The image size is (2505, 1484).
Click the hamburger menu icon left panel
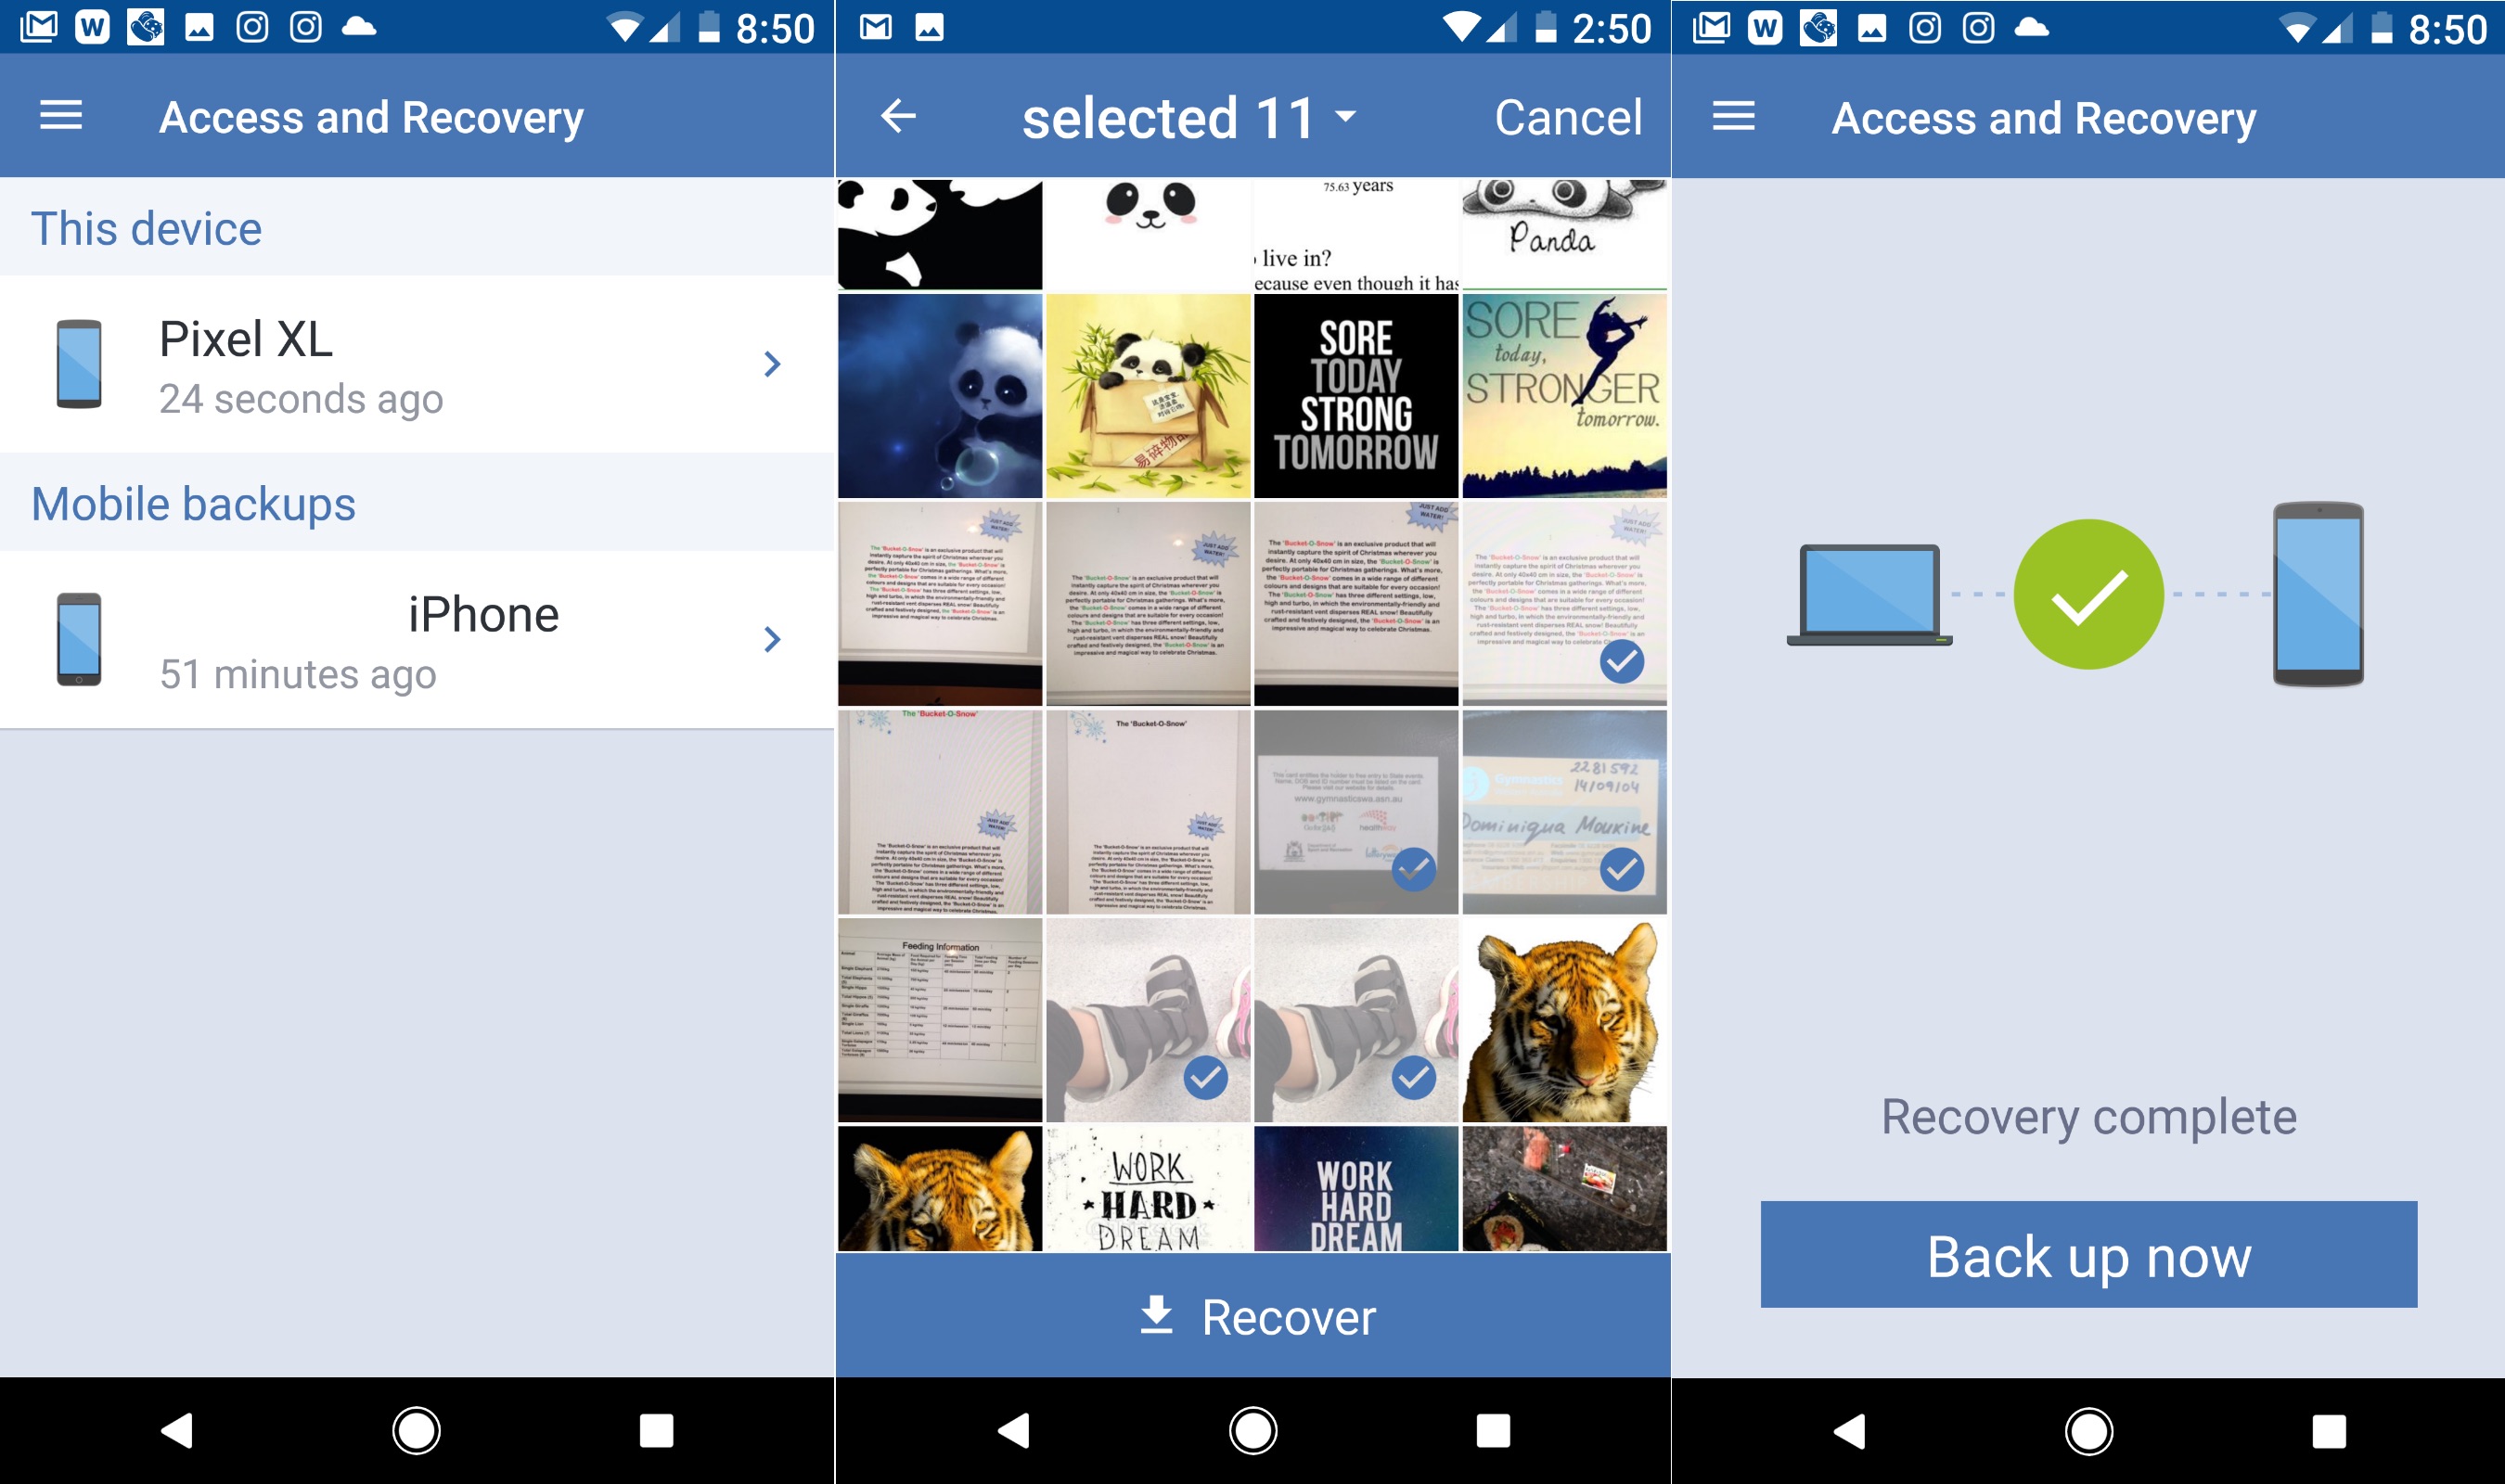[62, 117]
